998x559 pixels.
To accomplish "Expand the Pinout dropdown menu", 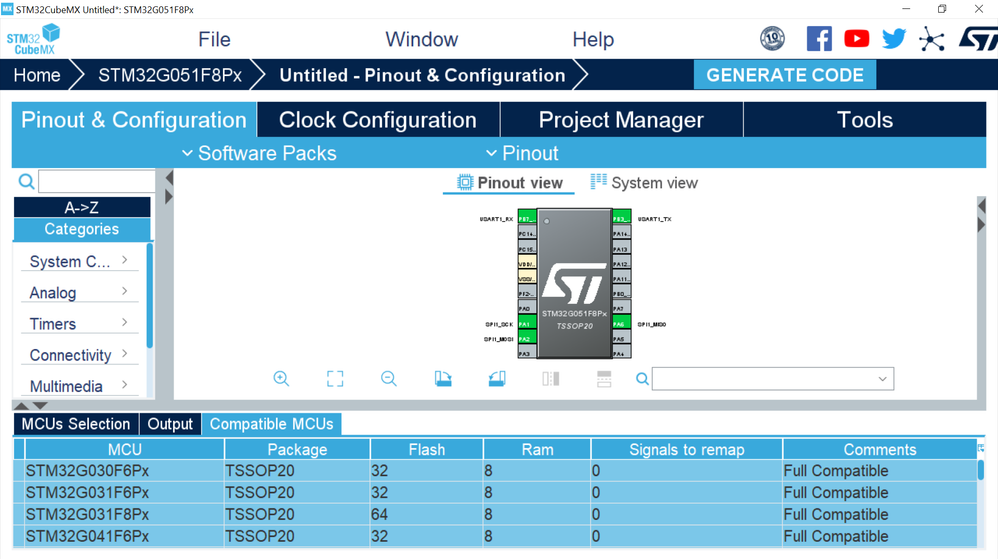I will (x=522, y=153).
